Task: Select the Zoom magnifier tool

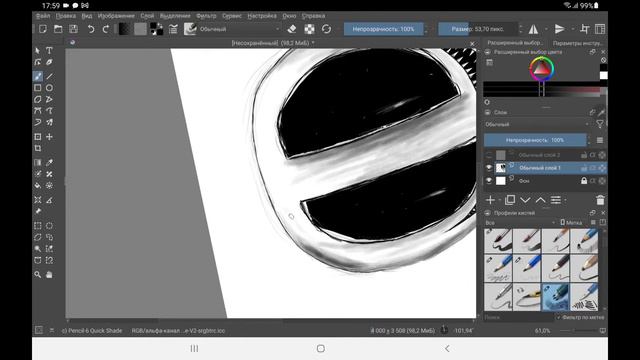Action: (x=38, y=275)
